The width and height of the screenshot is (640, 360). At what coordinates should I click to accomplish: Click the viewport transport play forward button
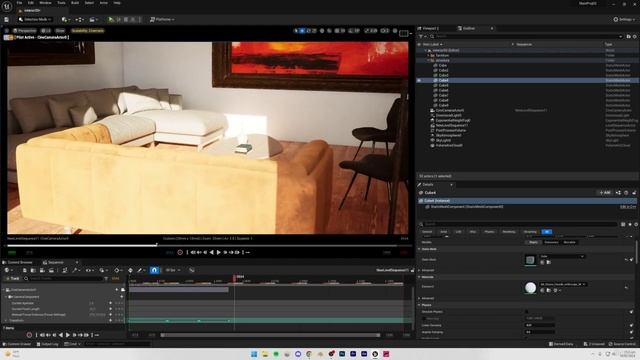coord(218,253)
